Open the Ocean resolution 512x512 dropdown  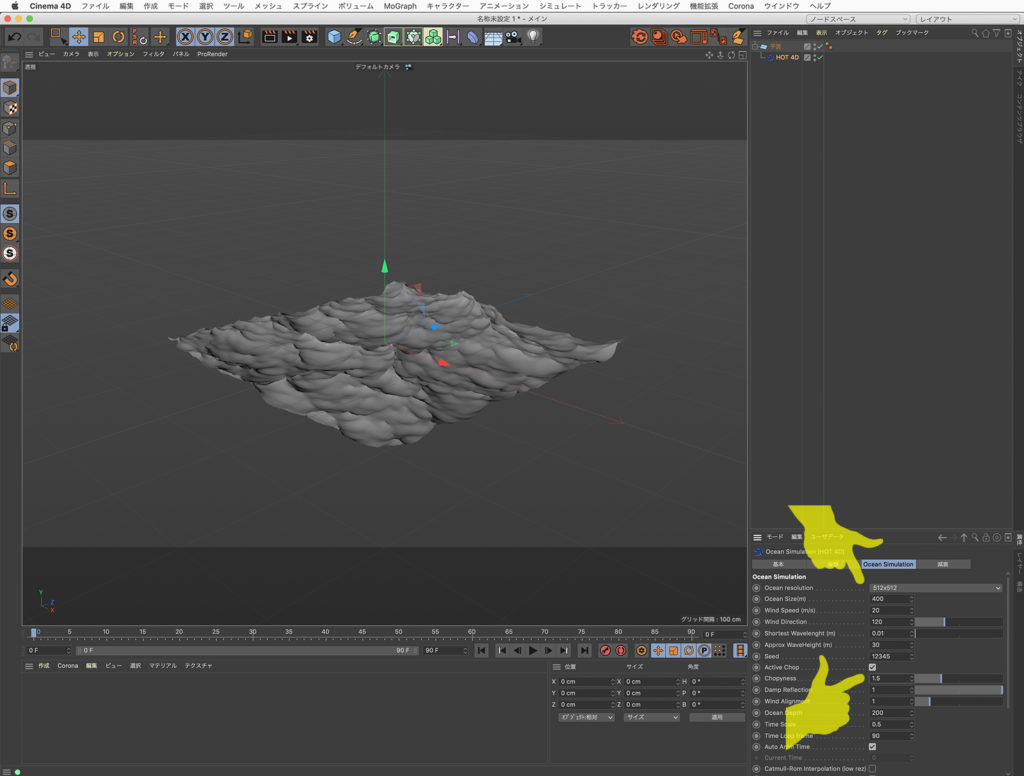[935, 588]
